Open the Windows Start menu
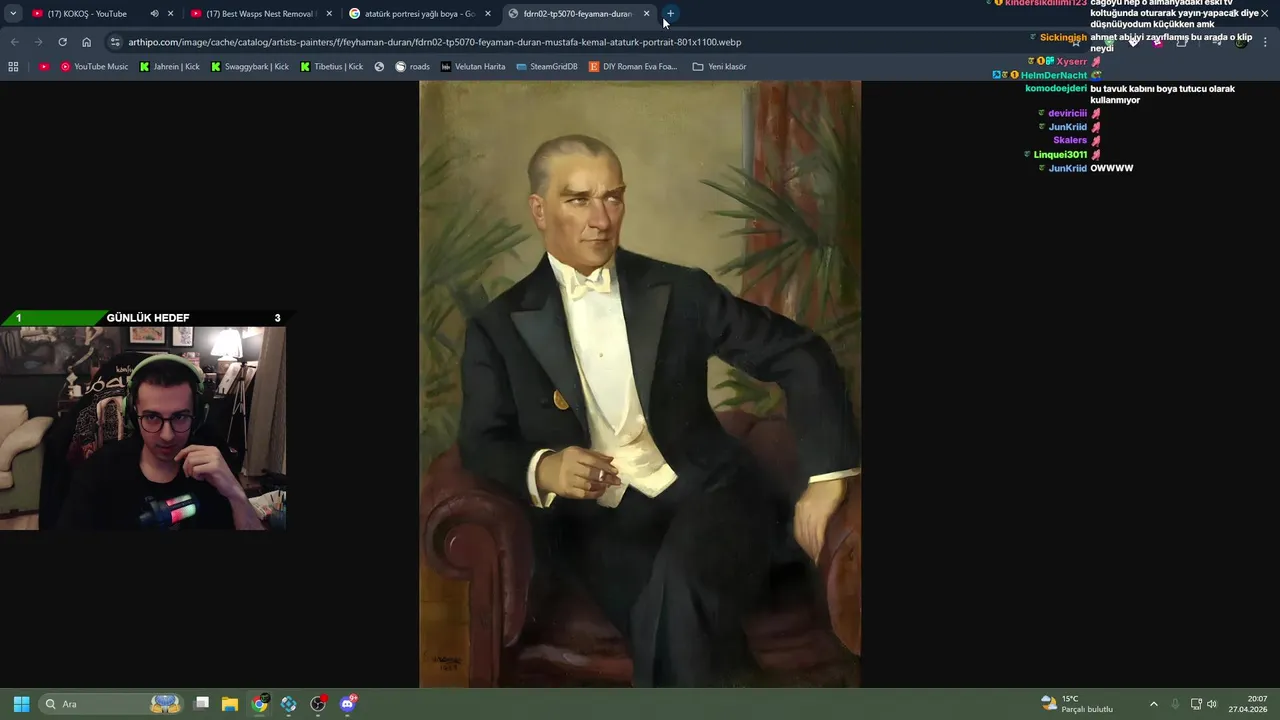This screenshot has width=1280, height=720. click(21, 704)
